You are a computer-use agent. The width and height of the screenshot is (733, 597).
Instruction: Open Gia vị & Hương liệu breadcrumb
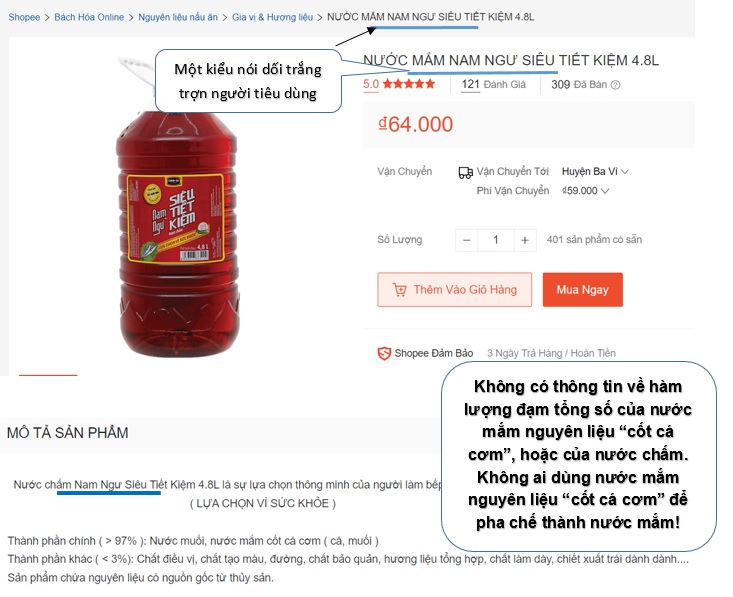pyautogui.click(x=273, y=17)
